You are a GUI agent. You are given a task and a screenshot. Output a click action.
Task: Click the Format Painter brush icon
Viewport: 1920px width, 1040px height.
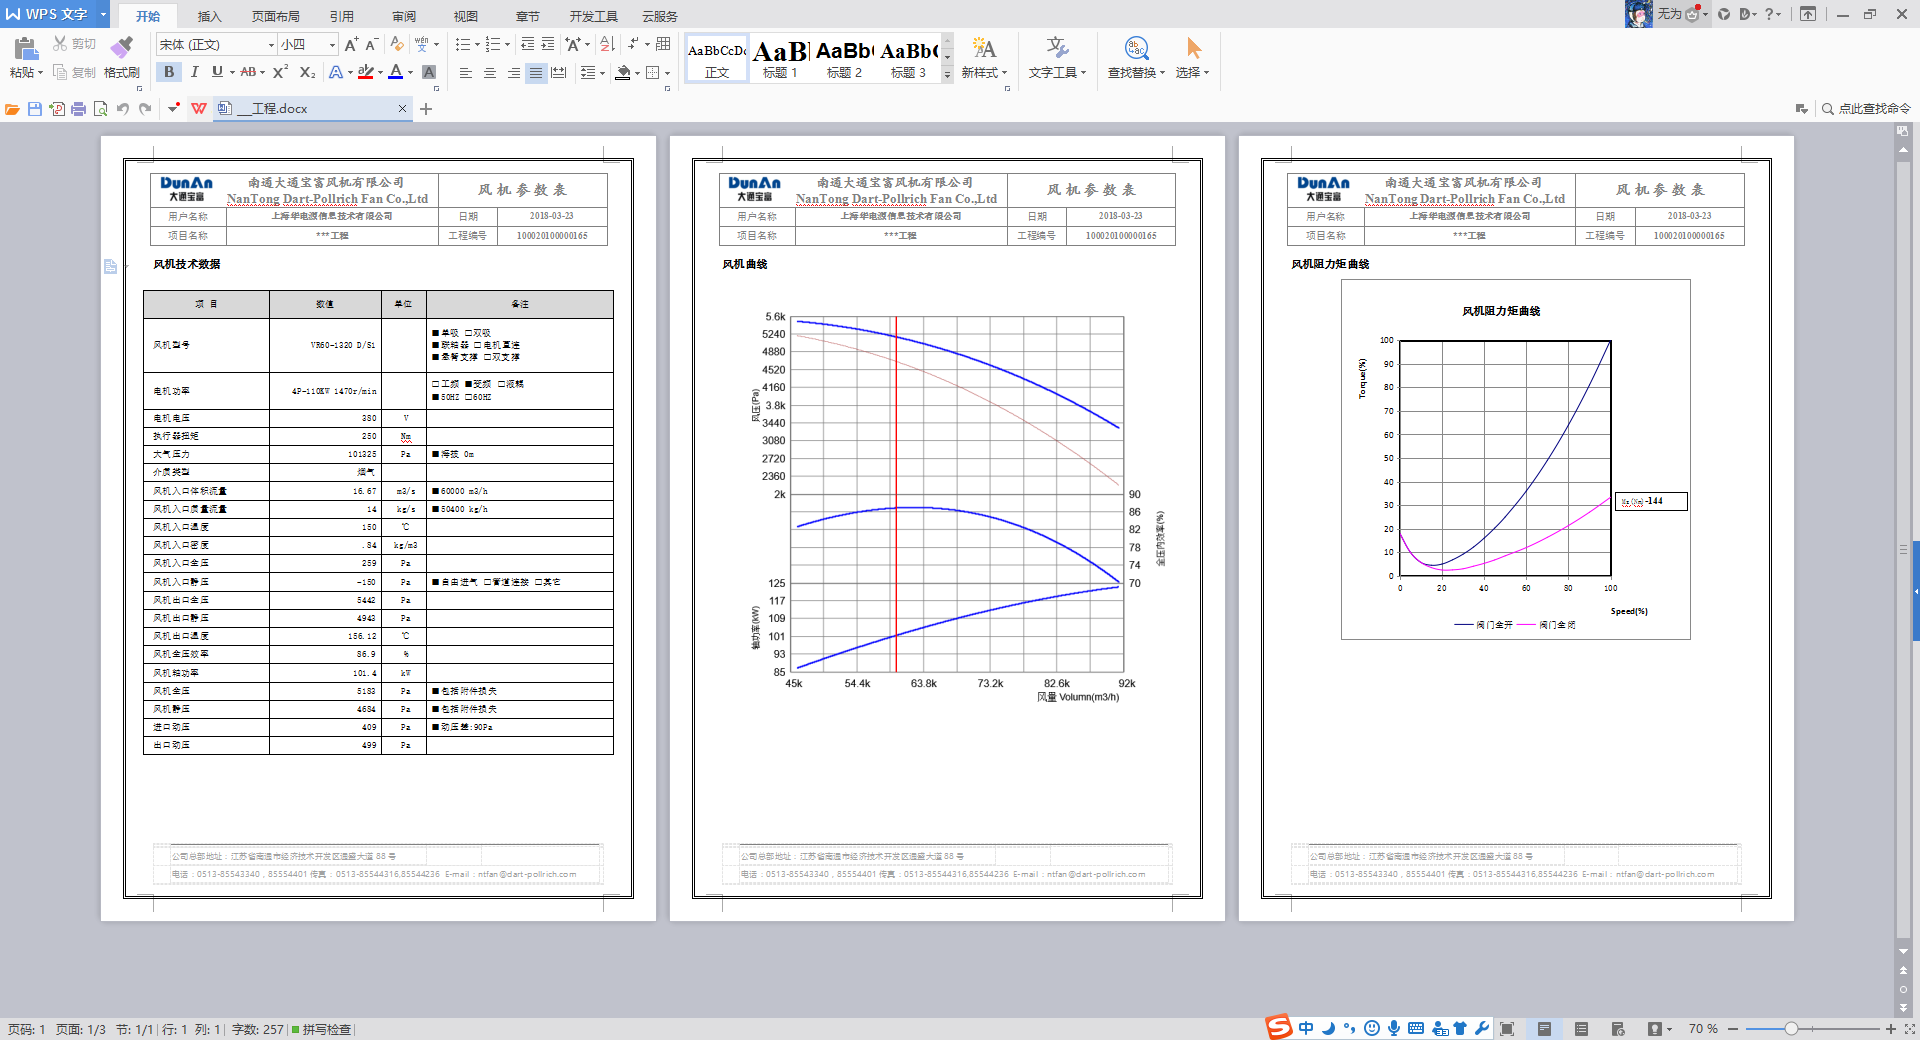coord(121,48)
